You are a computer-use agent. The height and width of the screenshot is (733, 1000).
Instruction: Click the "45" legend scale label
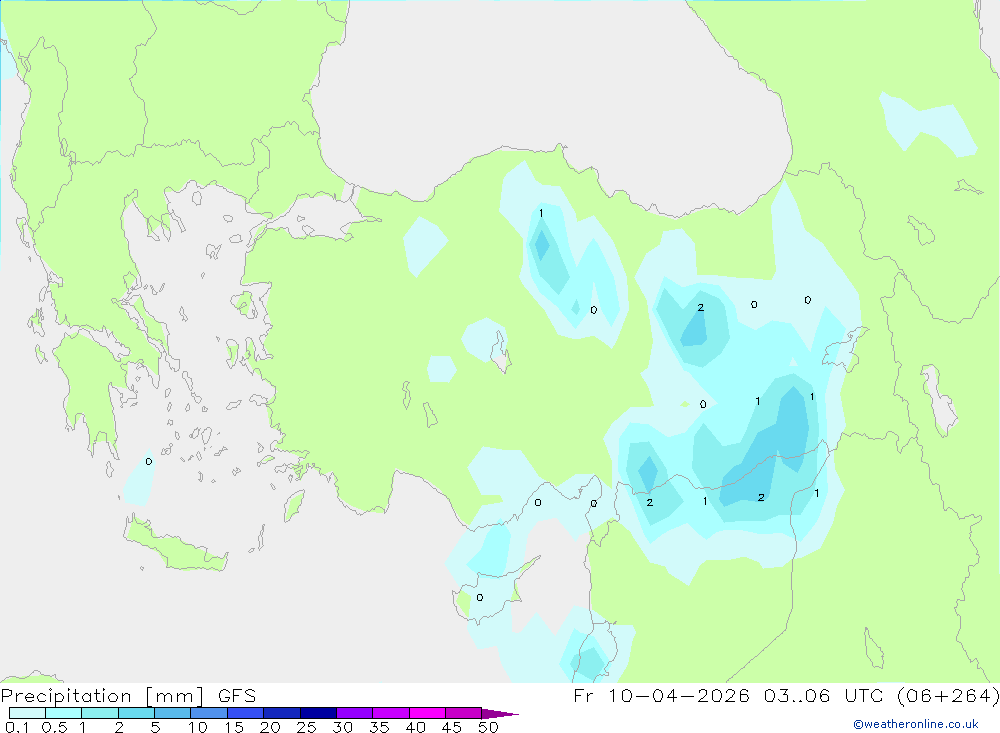(452, 727)
